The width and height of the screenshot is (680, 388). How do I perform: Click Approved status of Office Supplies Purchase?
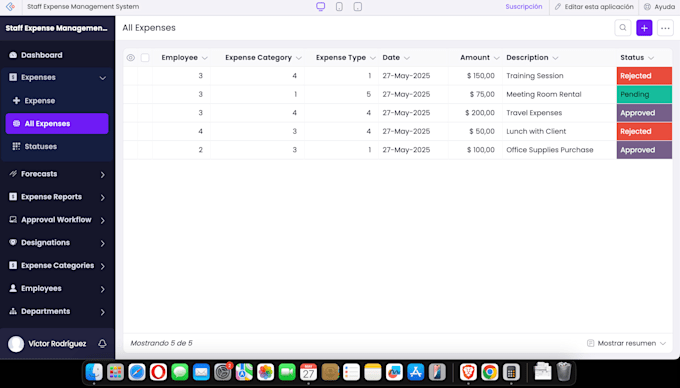(644, 150)
